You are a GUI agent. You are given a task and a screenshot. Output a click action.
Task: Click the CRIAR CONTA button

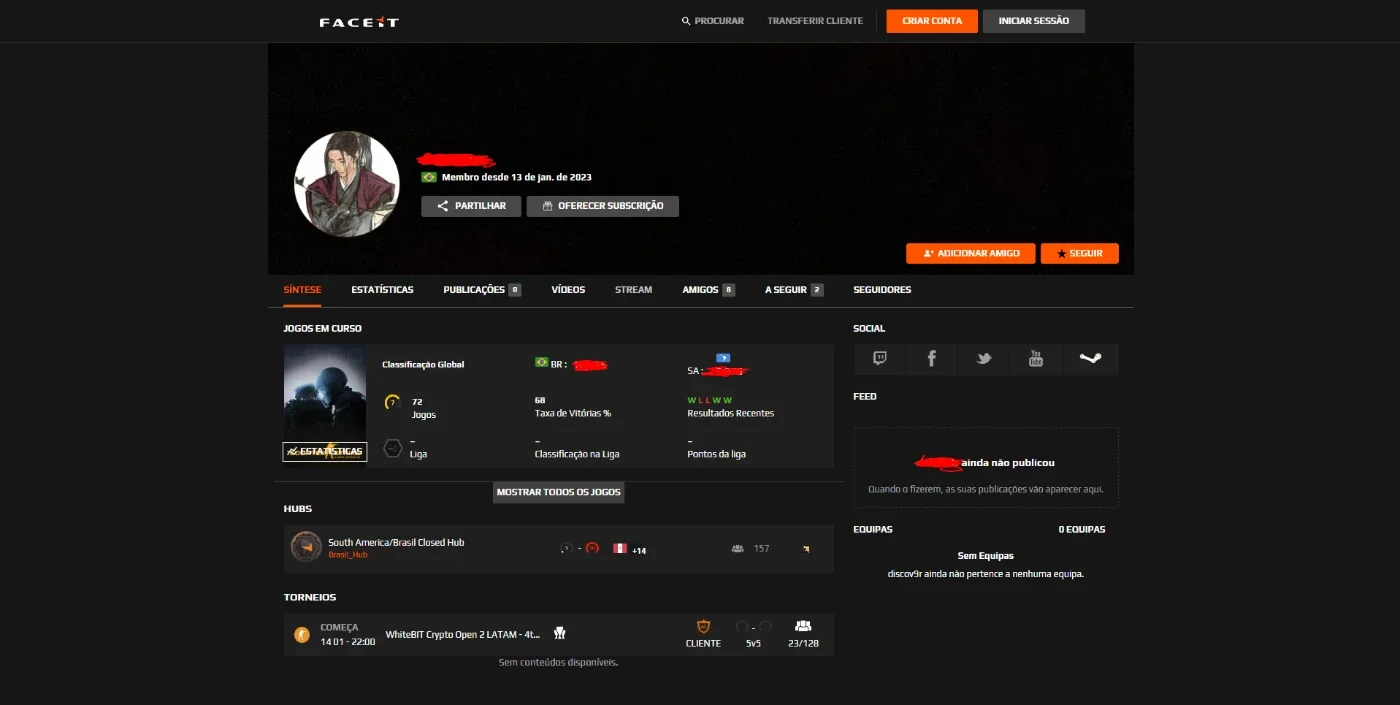coord(932,21)
